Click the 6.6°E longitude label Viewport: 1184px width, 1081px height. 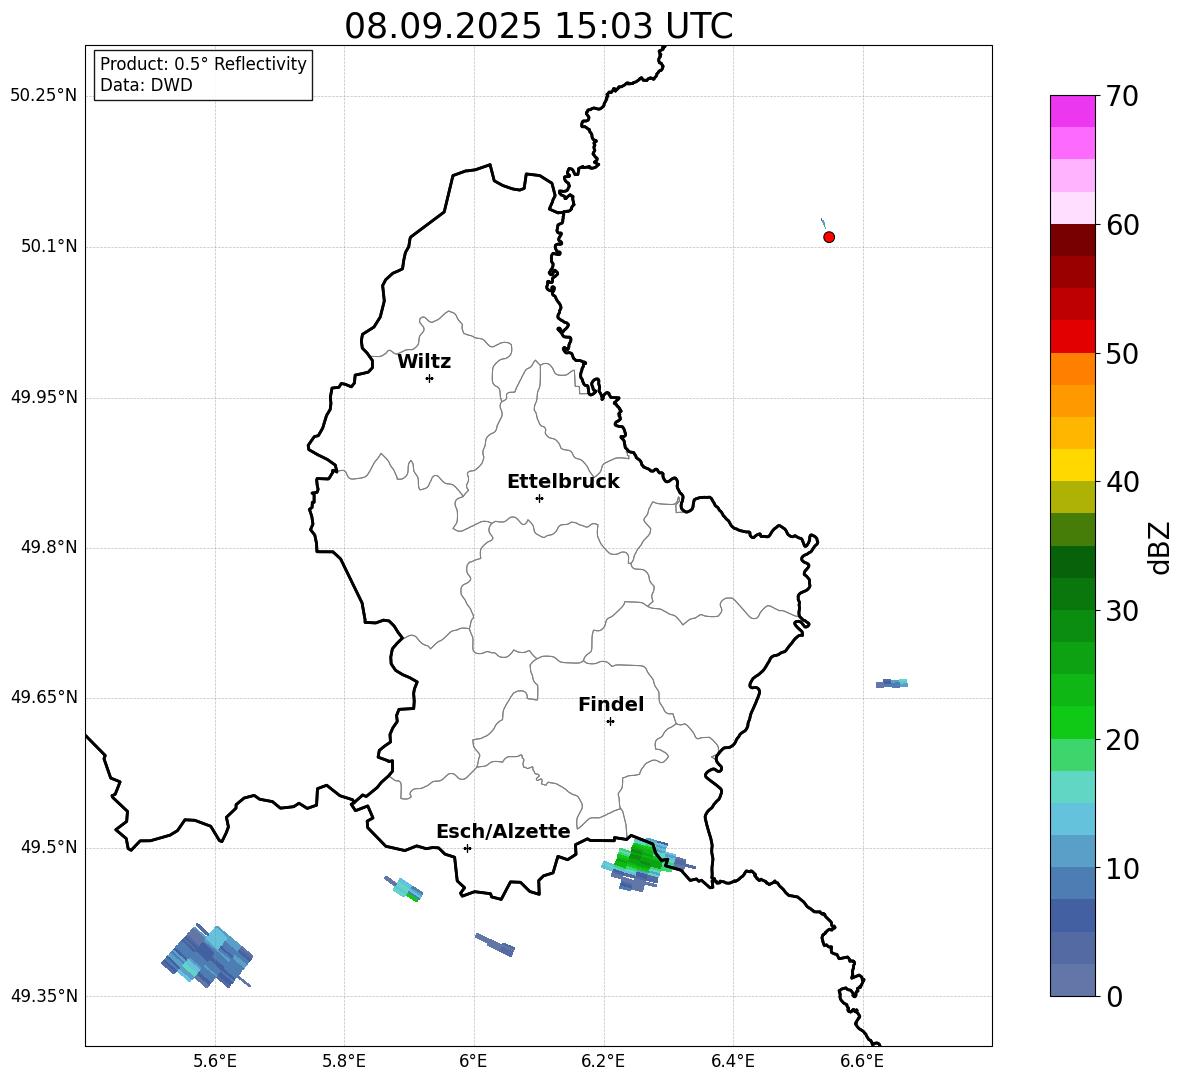tap(862, 1061)
